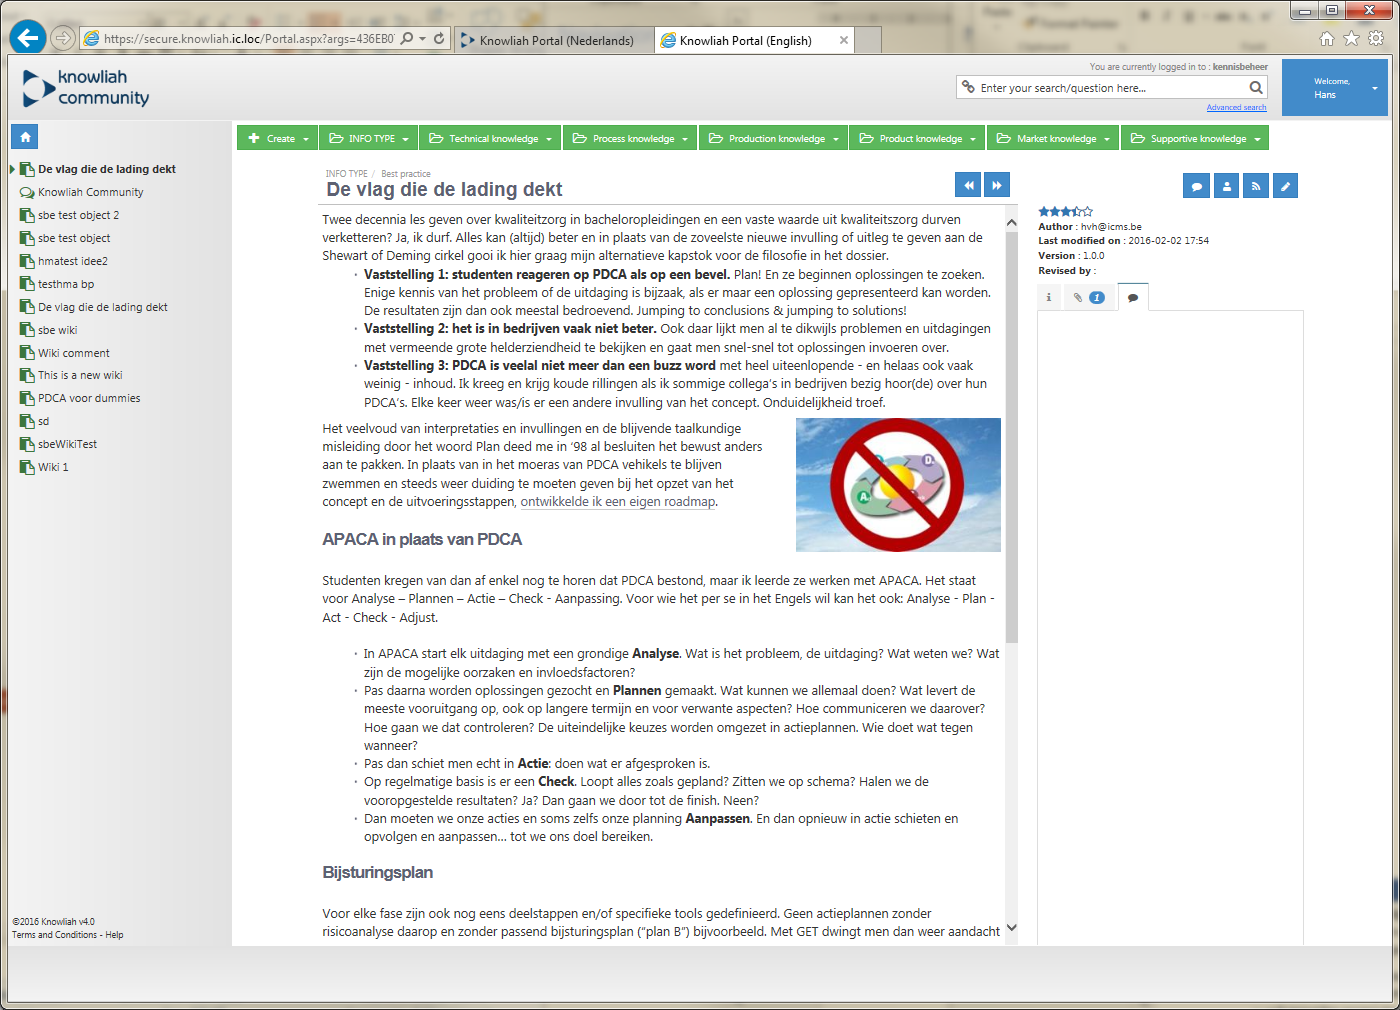Go to previous article with rewind button
Image resolution: width=1400 pixels, height=1010 pixels.
968,185
